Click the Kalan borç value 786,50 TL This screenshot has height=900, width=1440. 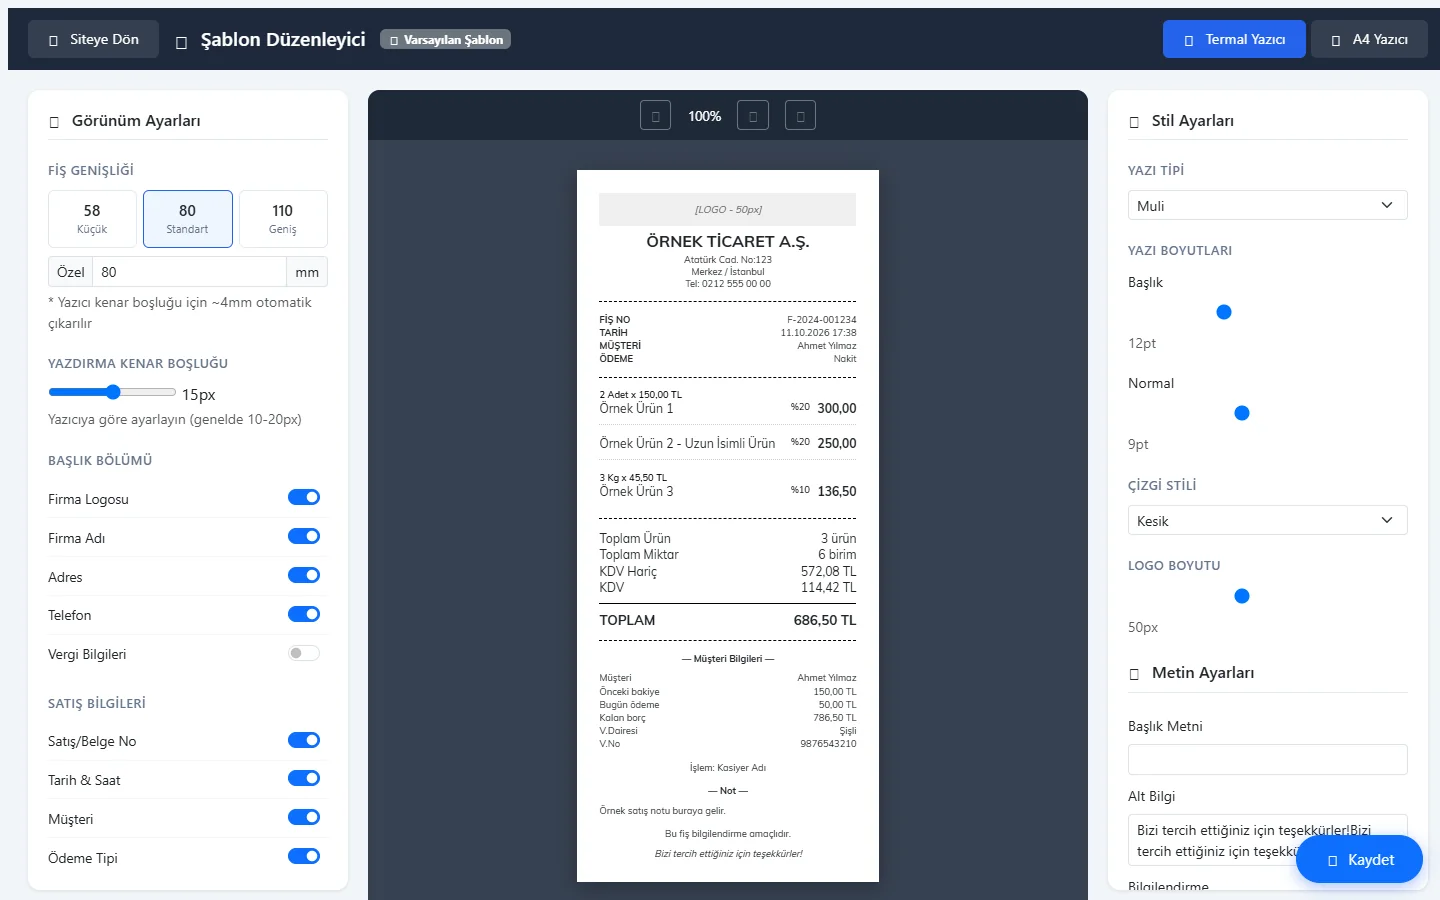click(835, 718)
